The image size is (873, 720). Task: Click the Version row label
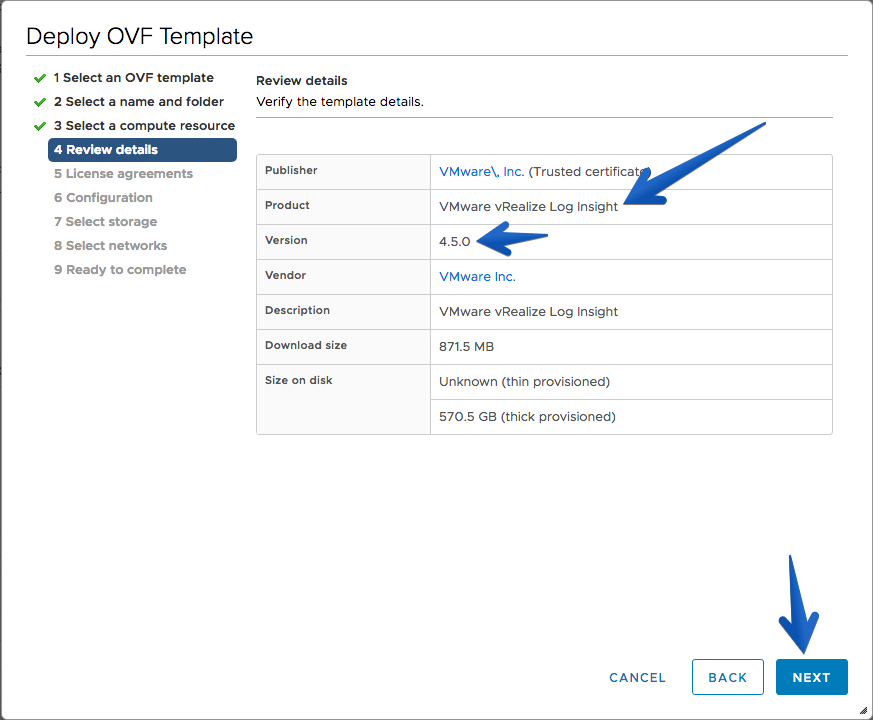286,240
